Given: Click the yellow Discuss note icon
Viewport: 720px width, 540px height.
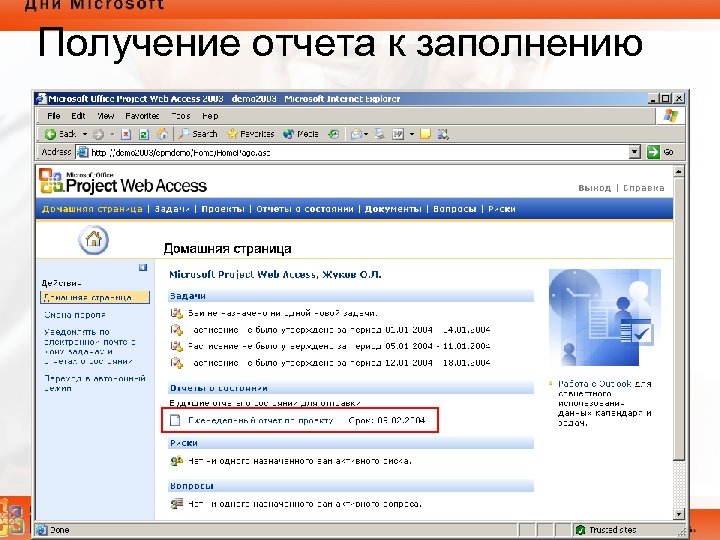Looking at the screenshot, I should click(426, 134).
